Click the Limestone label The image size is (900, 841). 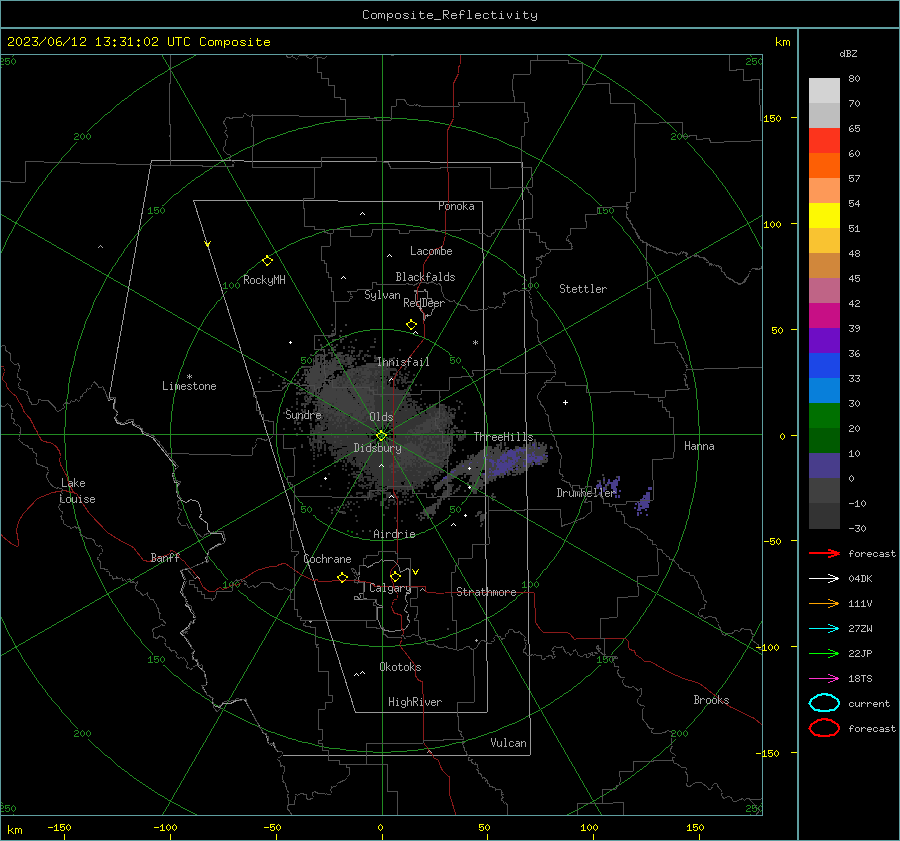189,386
